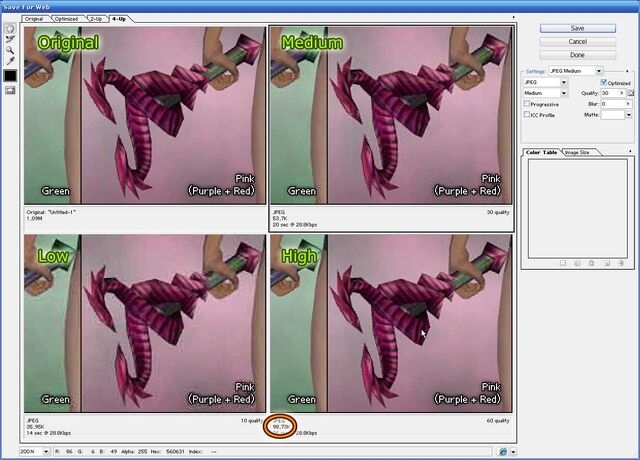The image size is (640, 460).
Task: Select the Slice Select tool
Action: point(10,39)
